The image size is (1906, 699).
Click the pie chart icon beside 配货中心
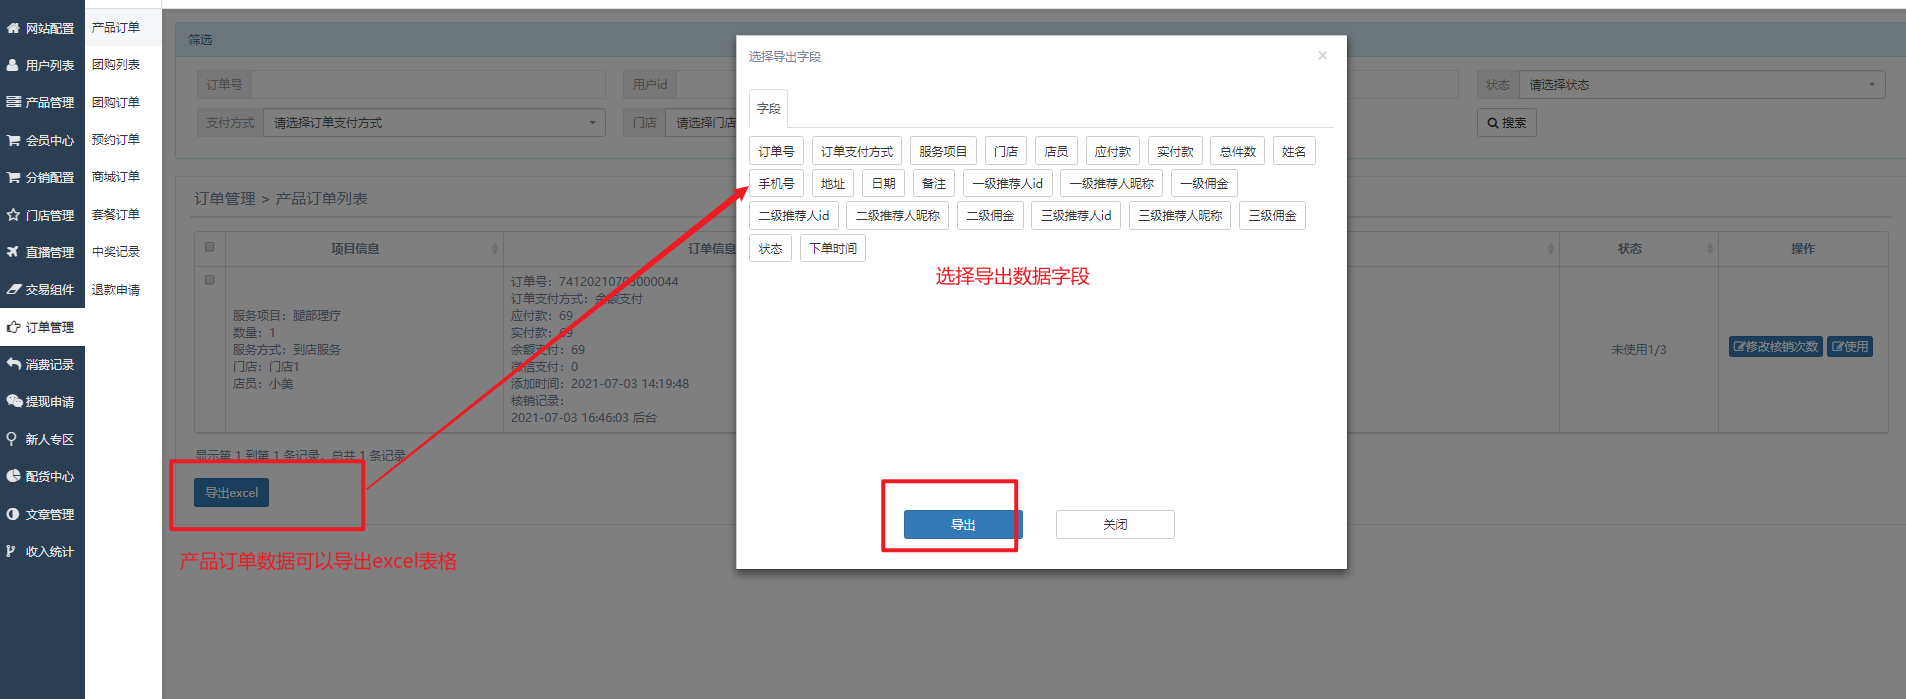pyautogui.click(x=13, y=476)
